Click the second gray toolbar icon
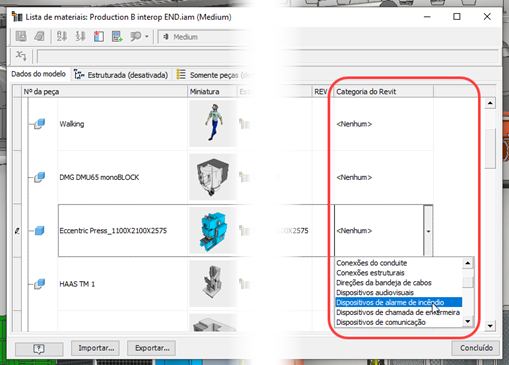 click(x=39, y=36)
